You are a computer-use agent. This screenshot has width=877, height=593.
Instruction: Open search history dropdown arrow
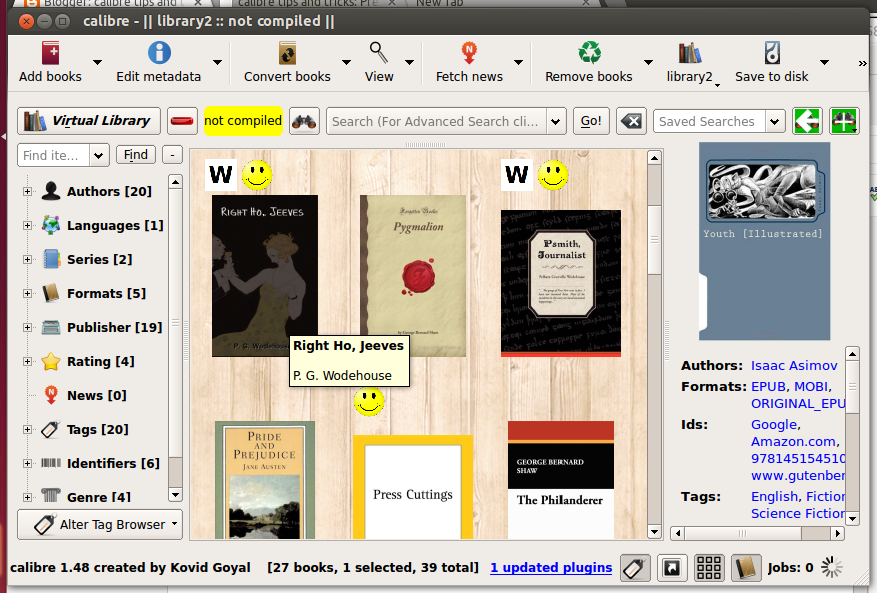point(556,121)
